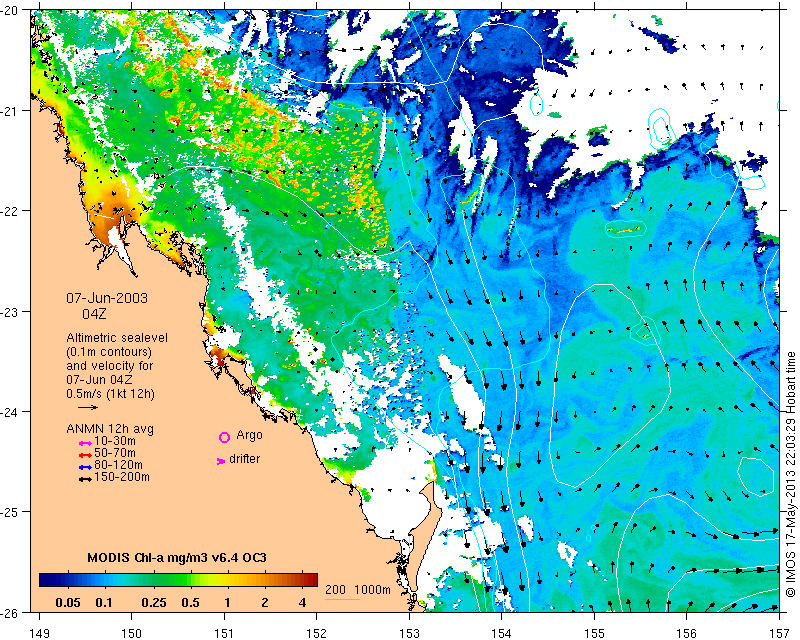
Task: Click the blue 80-120m ANMN arrow
Action: (x=85, y=467)
